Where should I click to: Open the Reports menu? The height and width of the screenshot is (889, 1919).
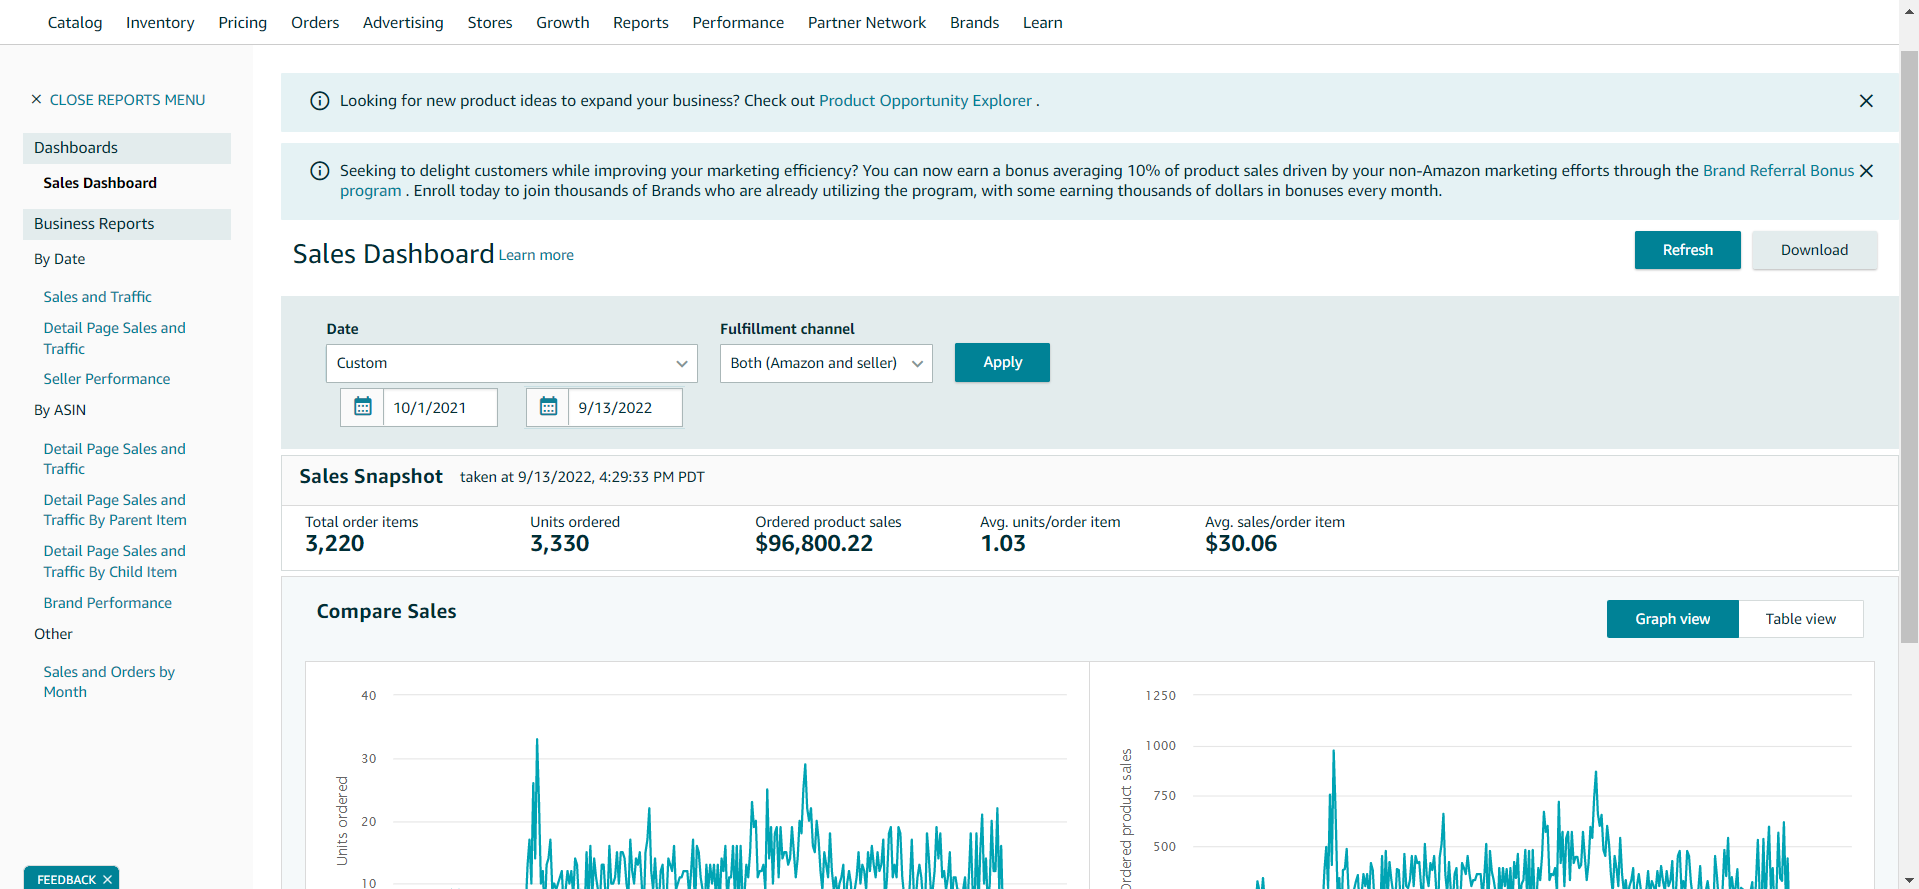tap(641, 22)
